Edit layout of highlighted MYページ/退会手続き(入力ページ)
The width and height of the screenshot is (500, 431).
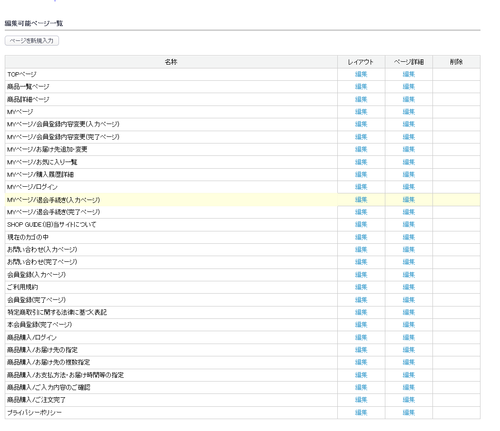(x=361, y=200)
